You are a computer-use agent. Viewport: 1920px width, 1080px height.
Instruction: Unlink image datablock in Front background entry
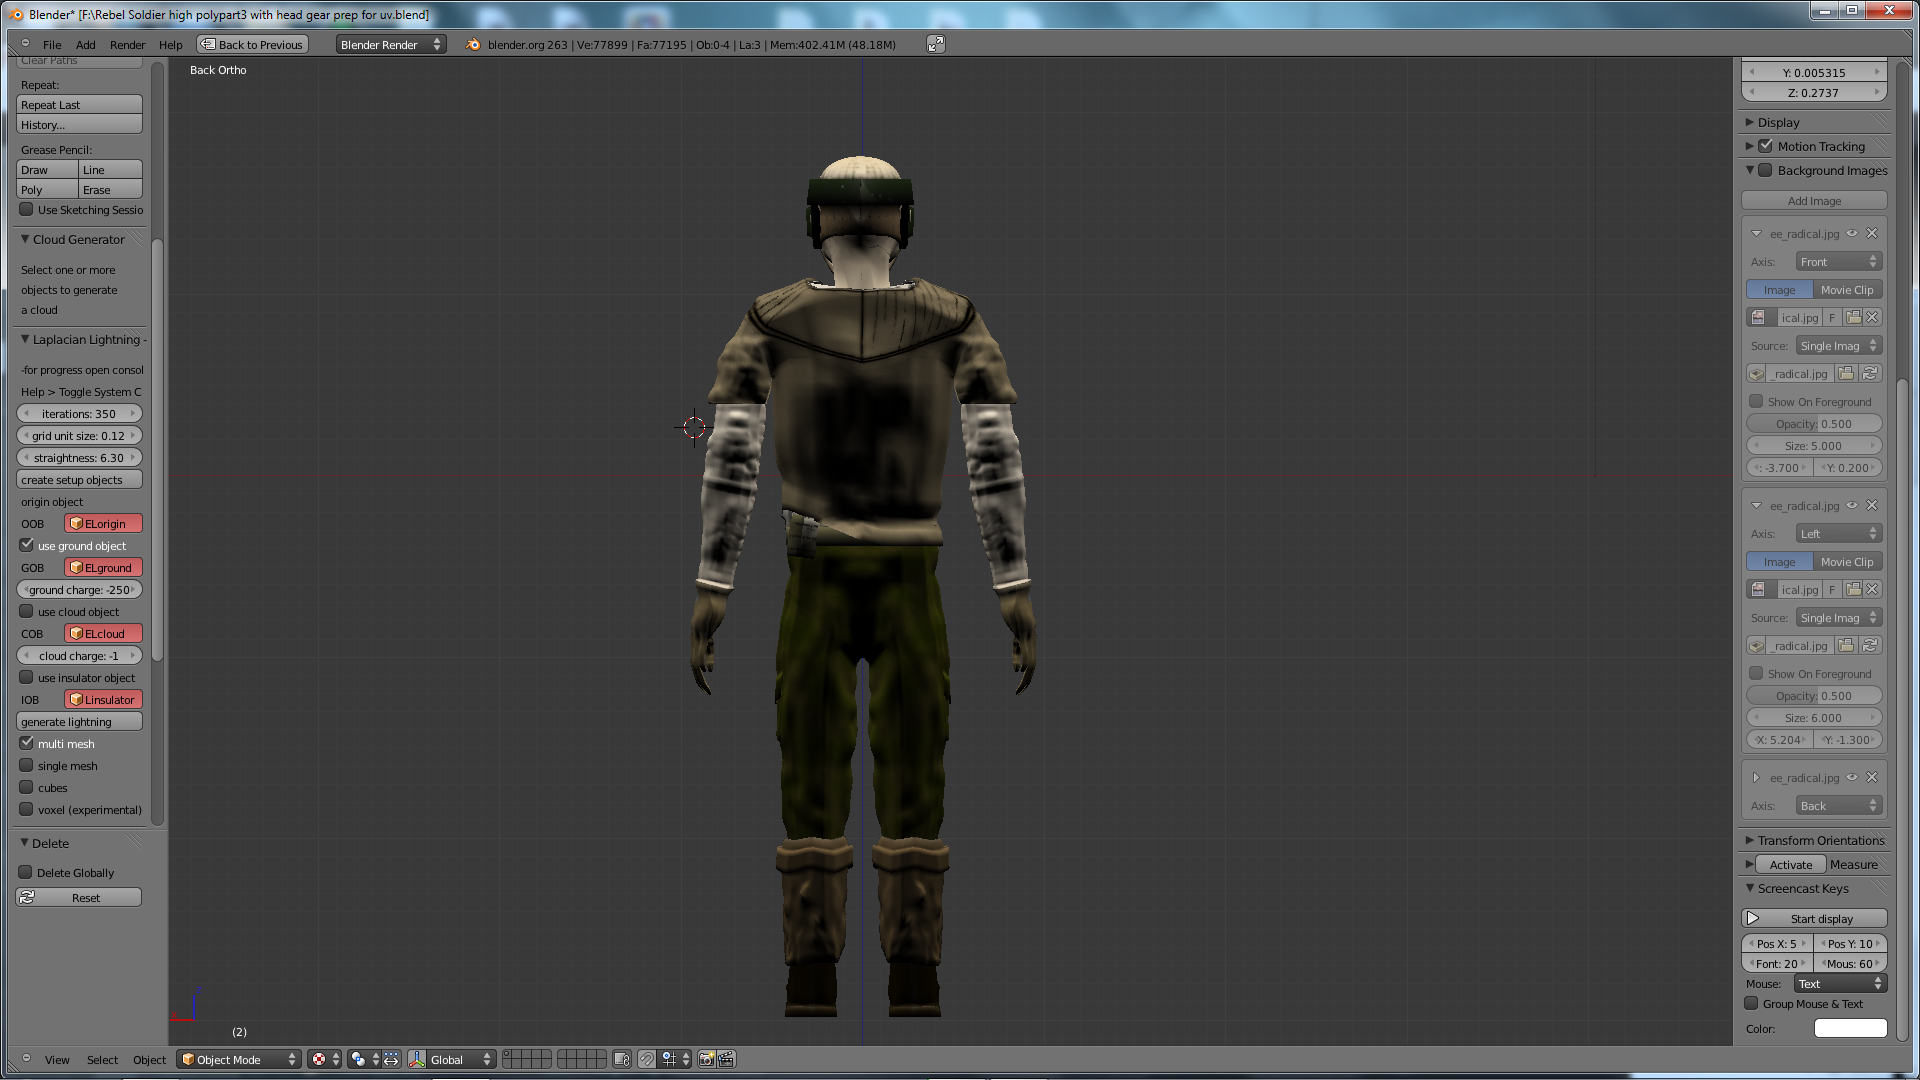point(1872,317)
